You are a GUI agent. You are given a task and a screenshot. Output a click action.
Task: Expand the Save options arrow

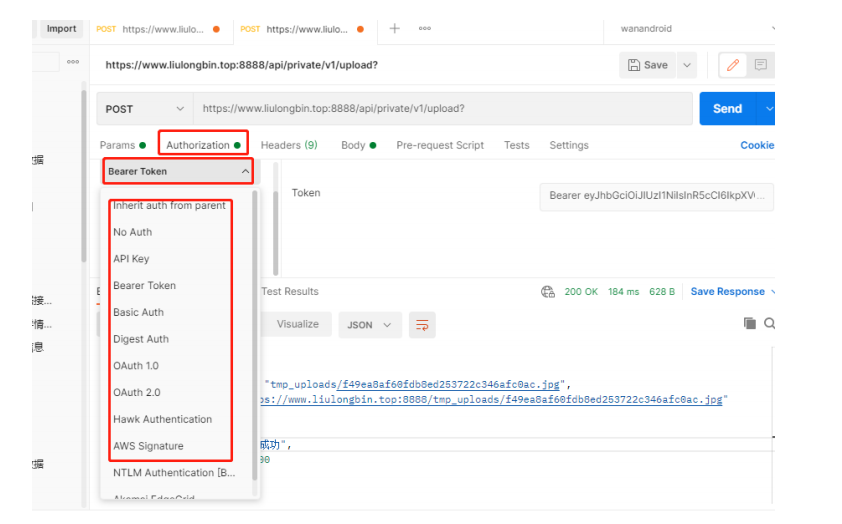pos(687,65)
